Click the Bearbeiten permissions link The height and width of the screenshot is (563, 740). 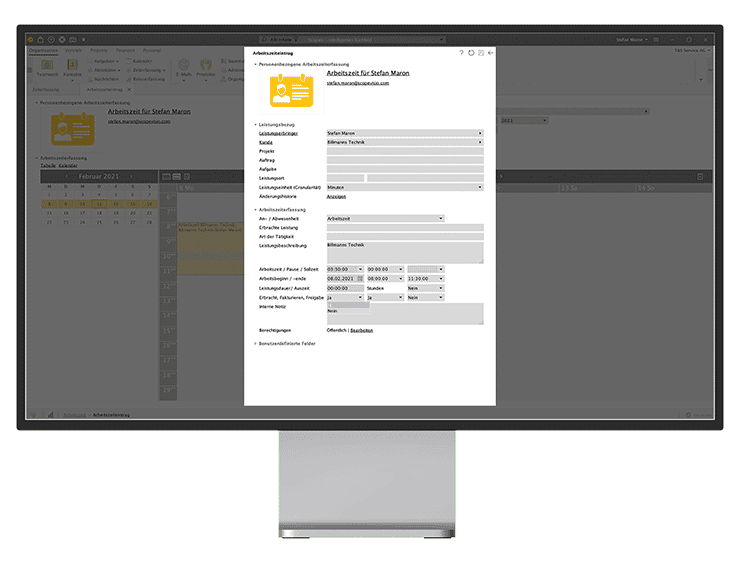pos(362,329)
